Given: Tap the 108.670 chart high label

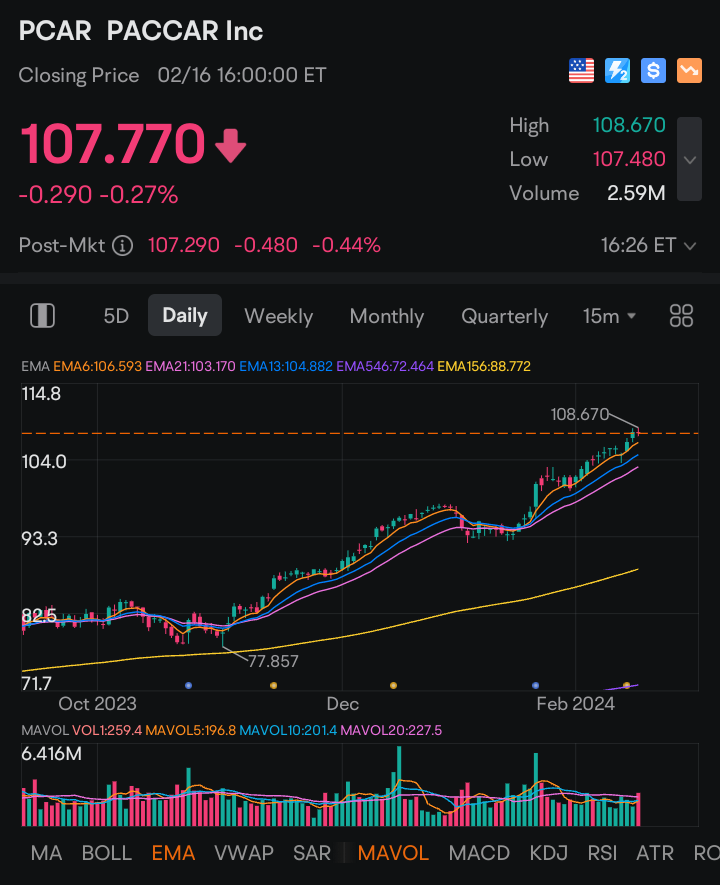Looking at the screenshot, I should [x=579, y=415].
